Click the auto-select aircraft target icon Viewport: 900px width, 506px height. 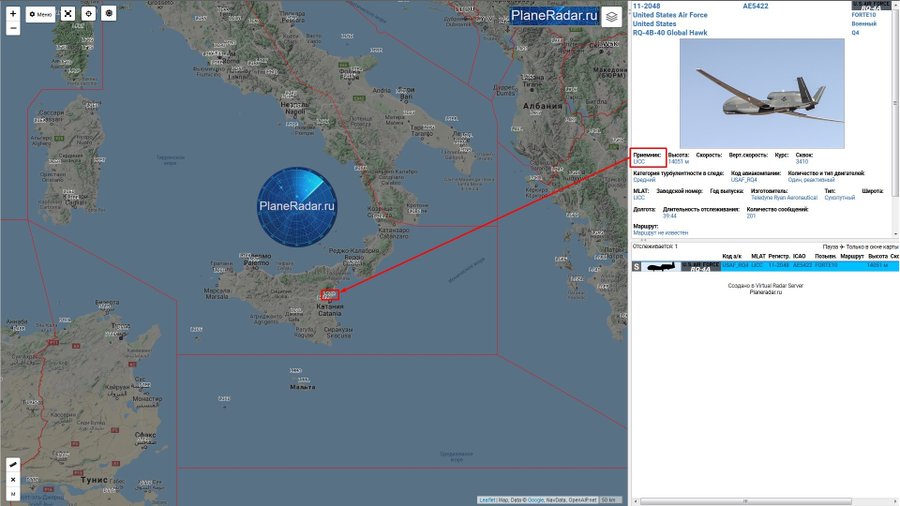click(x=108, y=13)
